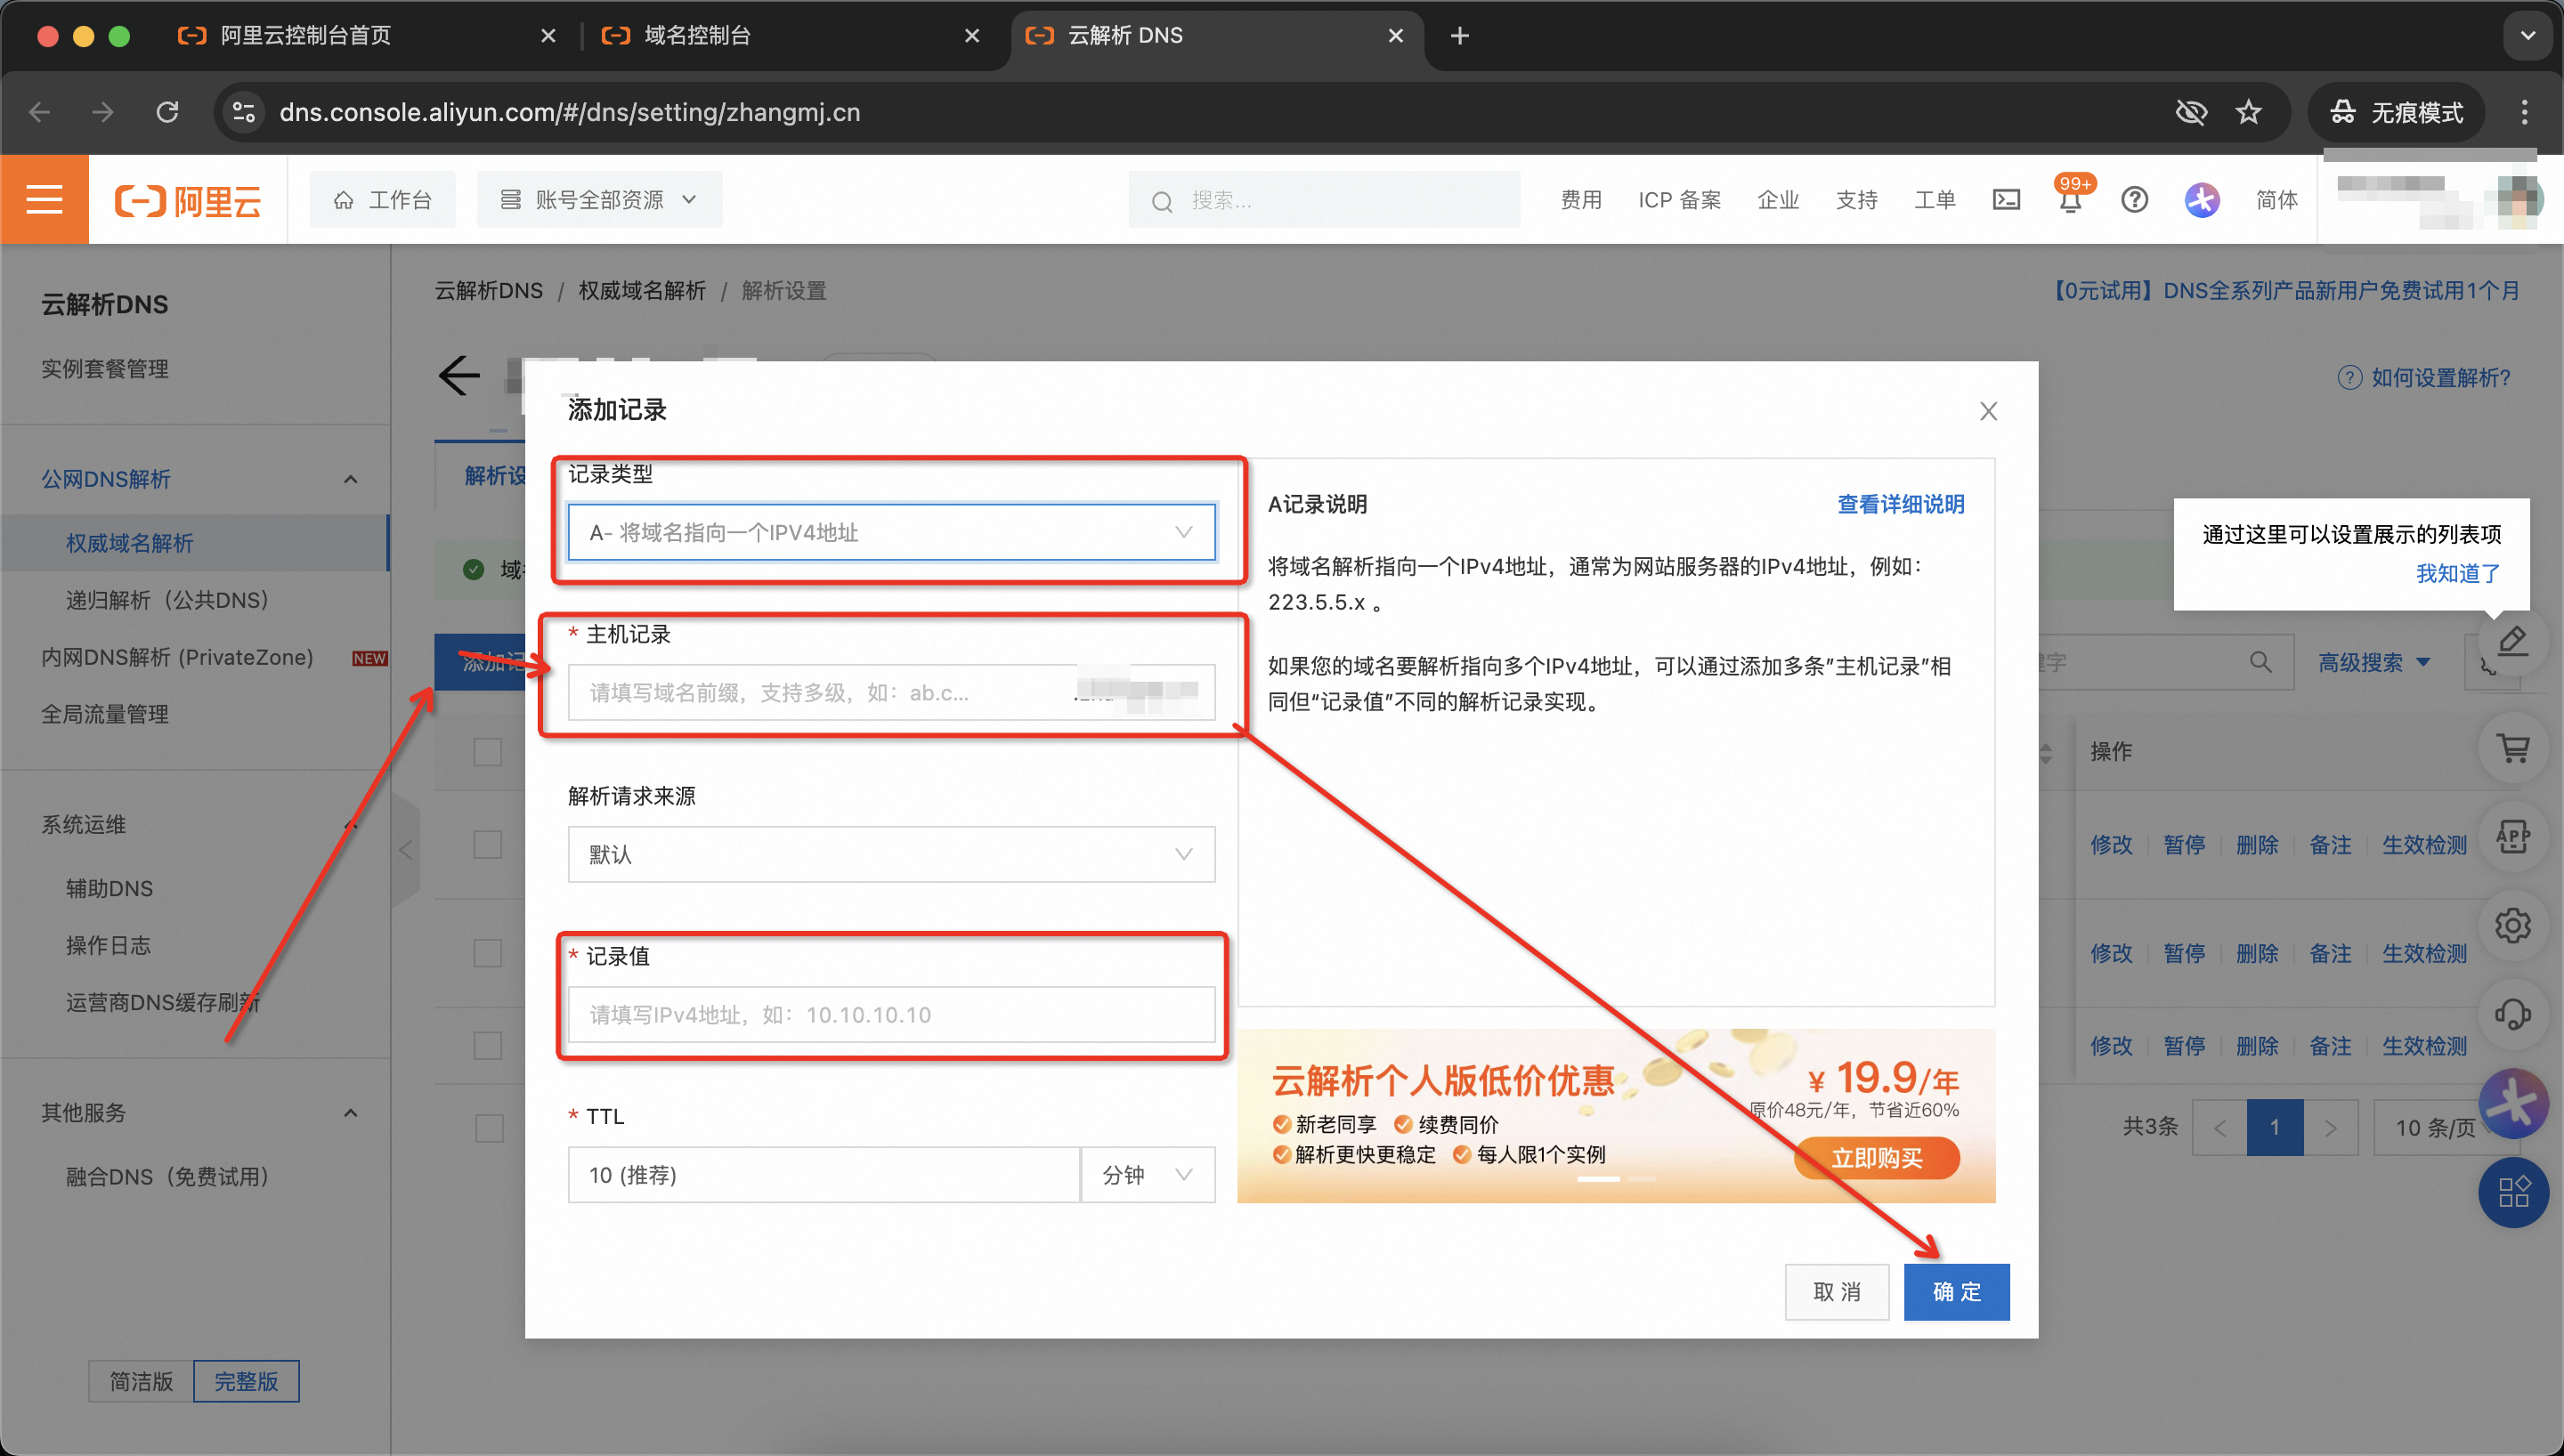Click the search magnifier in records list
This screenshot has width=2564, height=1456.
2260,661
